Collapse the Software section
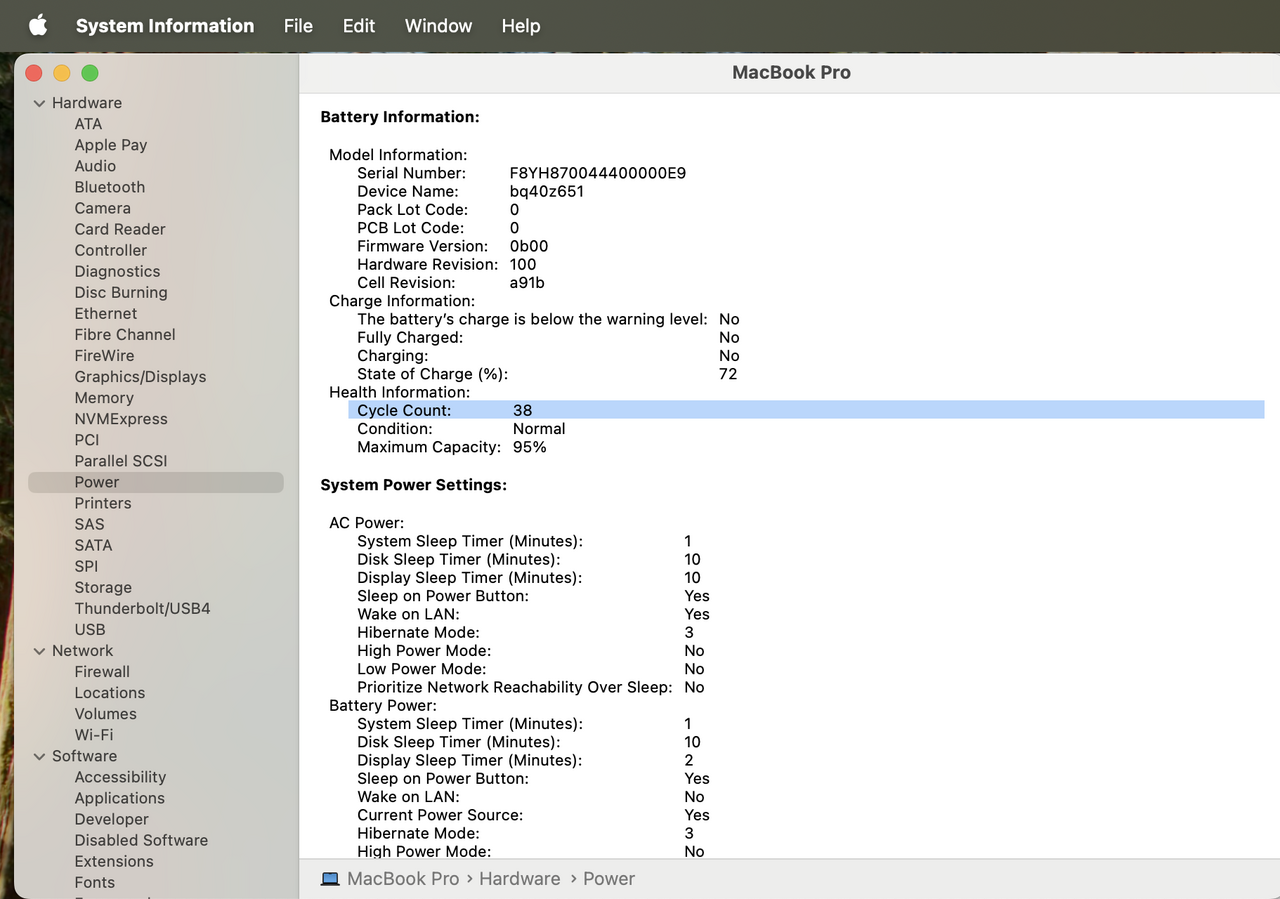 [x=39, y=756]
